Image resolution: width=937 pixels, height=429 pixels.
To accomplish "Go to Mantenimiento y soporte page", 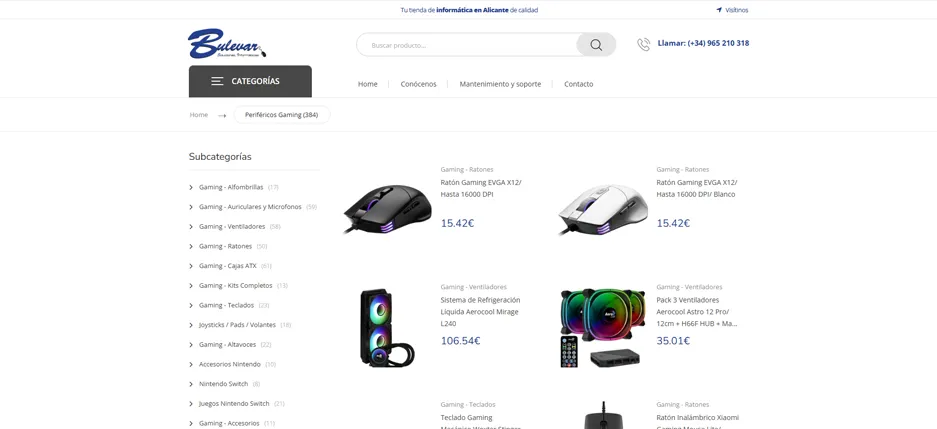I will click(500, 84).
